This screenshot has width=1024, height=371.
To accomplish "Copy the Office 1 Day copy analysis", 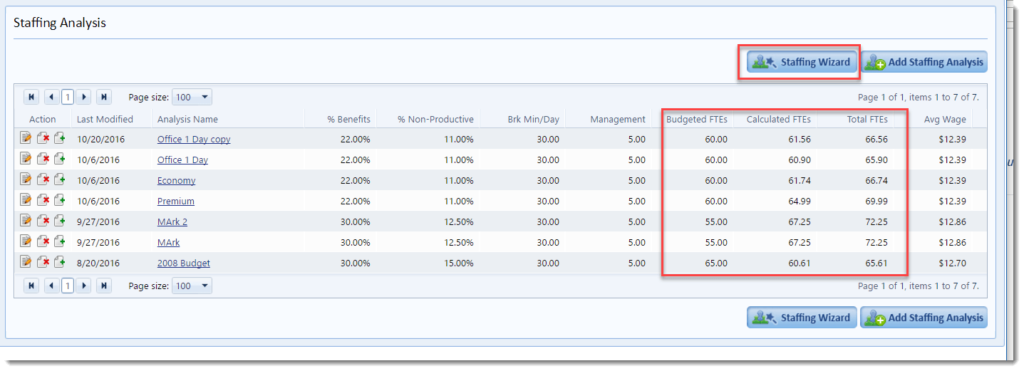I will pyautogui.click(x=59, y=138).
